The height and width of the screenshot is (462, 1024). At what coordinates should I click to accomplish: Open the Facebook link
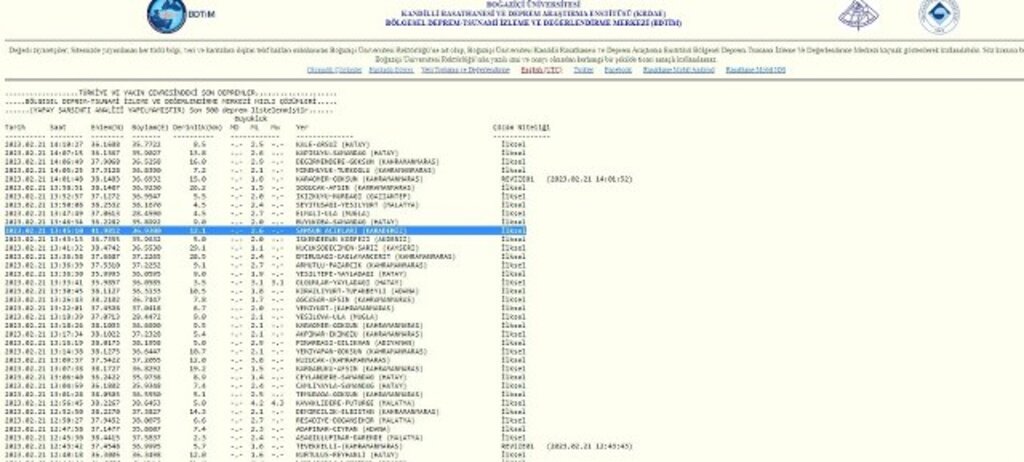tap(618, 70)
